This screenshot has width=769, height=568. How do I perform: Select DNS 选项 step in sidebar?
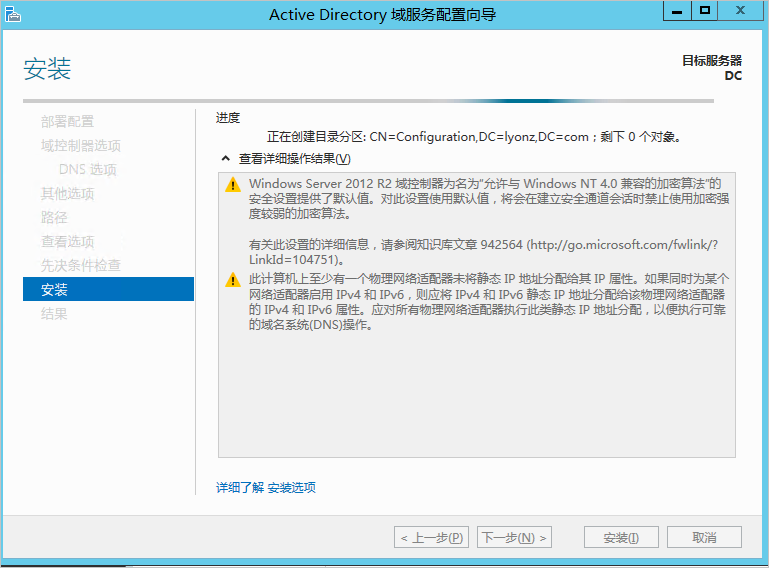87,169
